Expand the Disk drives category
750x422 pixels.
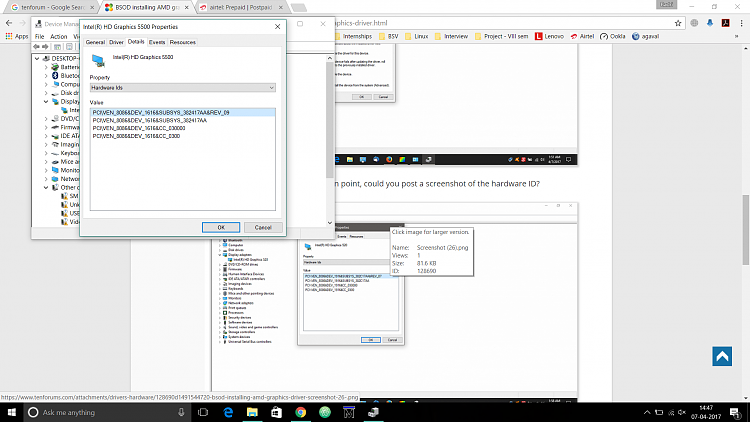tap(46, 93)
